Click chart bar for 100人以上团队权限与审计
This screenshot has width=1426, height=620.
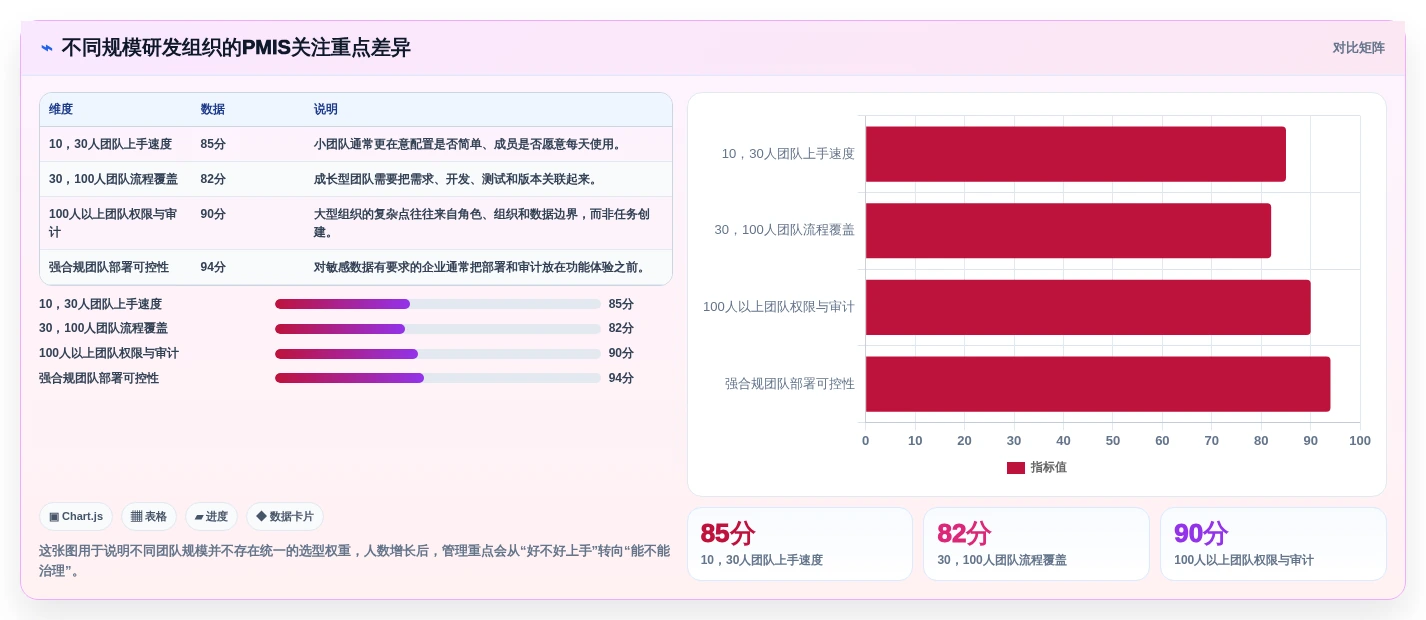pos(1088,307)
